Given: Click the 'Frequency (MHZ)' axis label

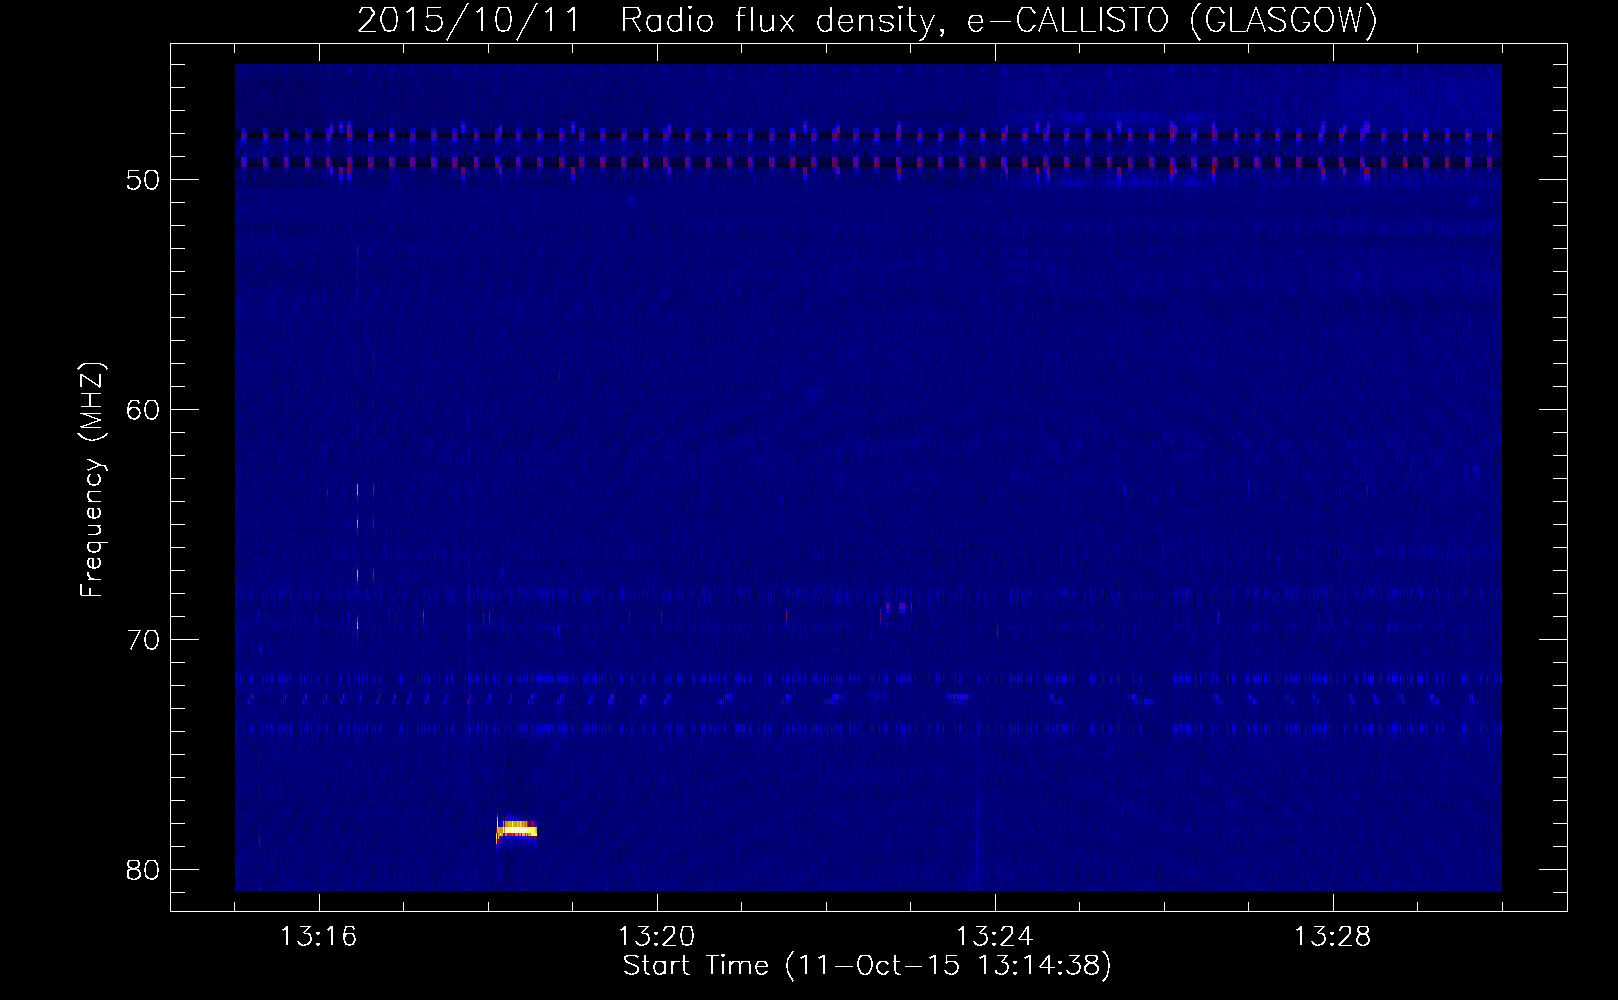Looking at the screenshot, I should [91, 480].
